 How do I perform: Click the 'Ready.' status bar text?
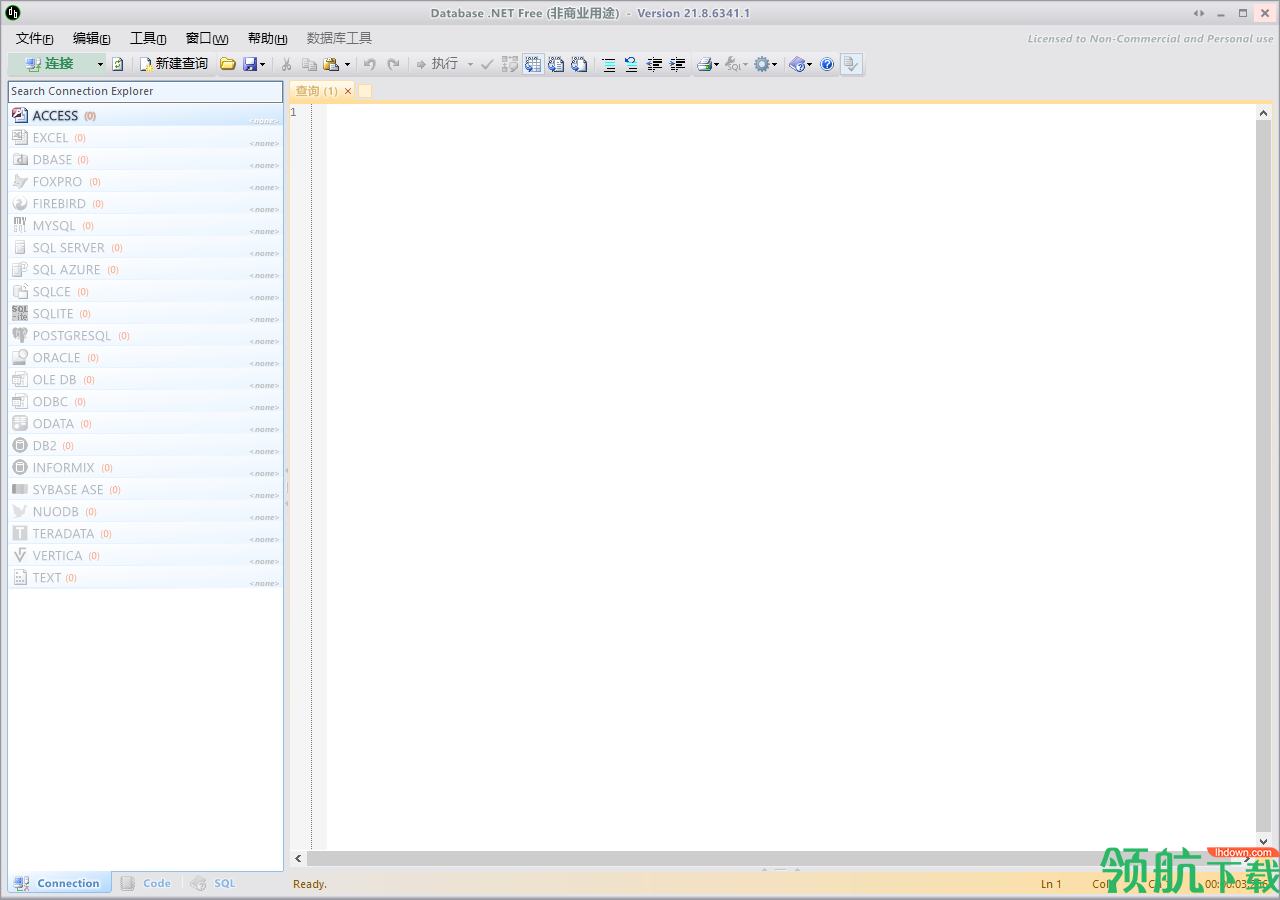[310, 884]
